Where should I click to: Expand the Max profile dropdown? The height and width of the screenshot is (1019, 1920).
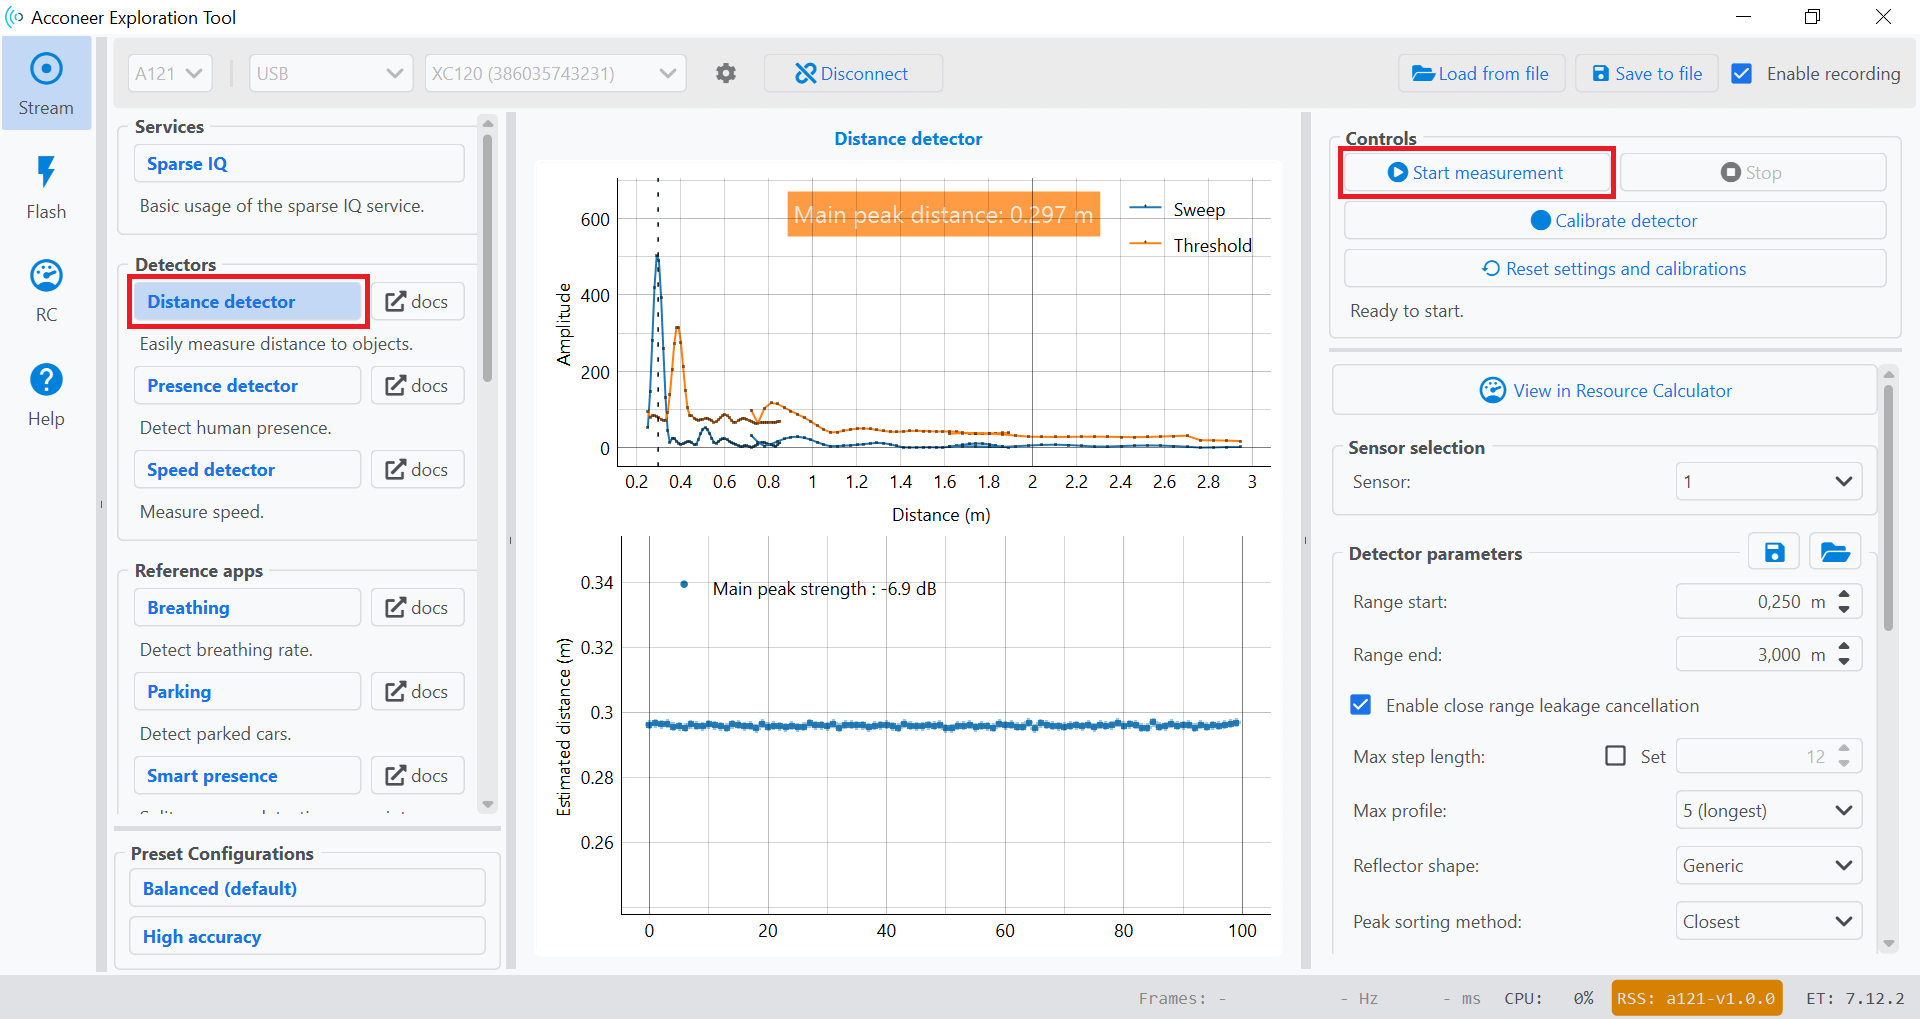[x=1768, y=810]
